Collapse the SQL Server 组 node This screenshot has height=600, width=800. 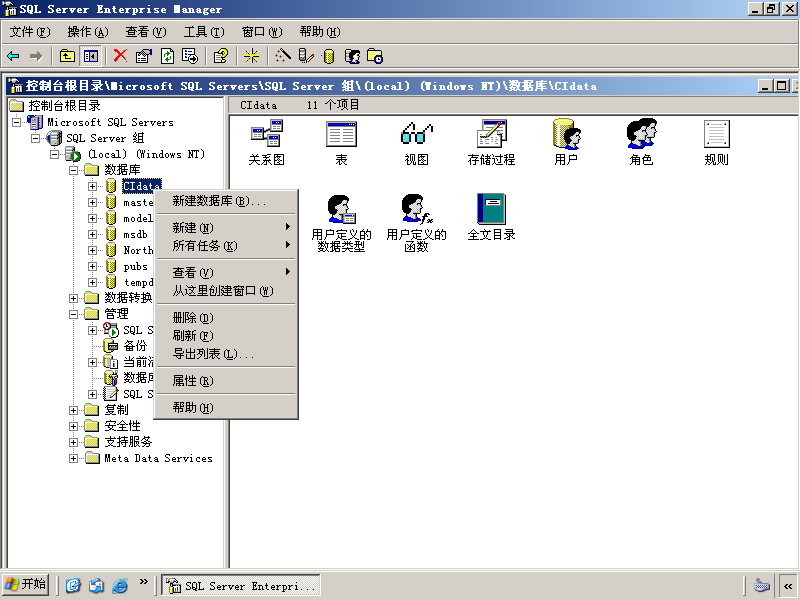(x=36, y=138)
